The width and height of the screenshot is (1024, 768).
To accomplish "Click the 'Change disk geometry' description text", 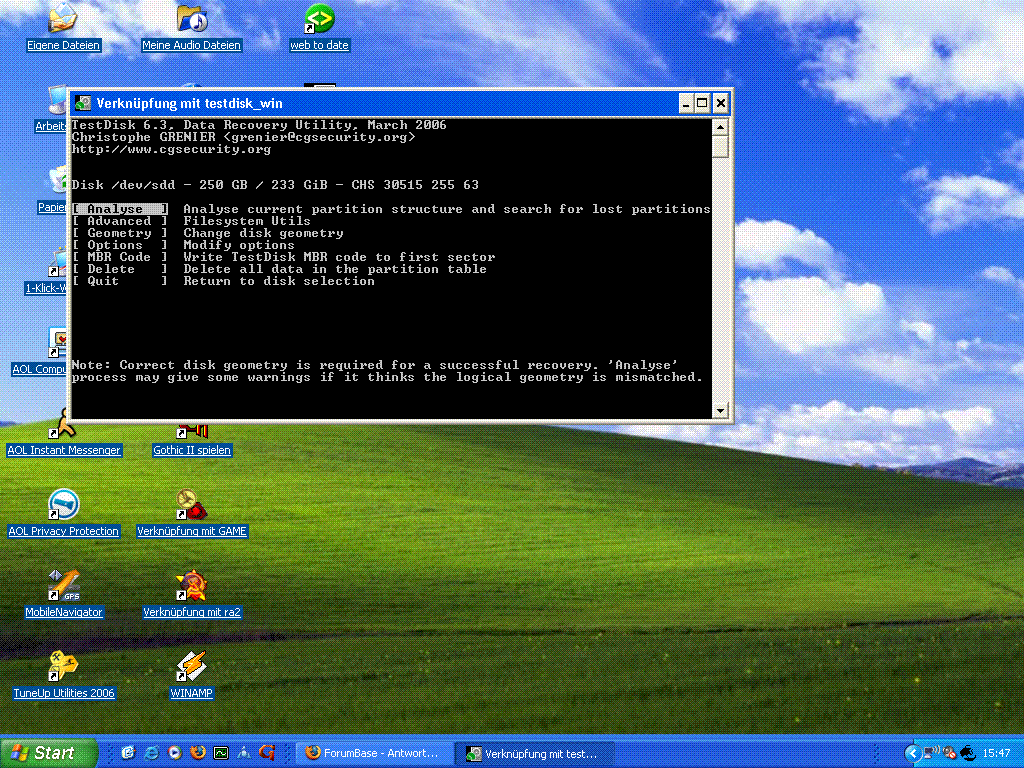I will [x=263, y=233].
